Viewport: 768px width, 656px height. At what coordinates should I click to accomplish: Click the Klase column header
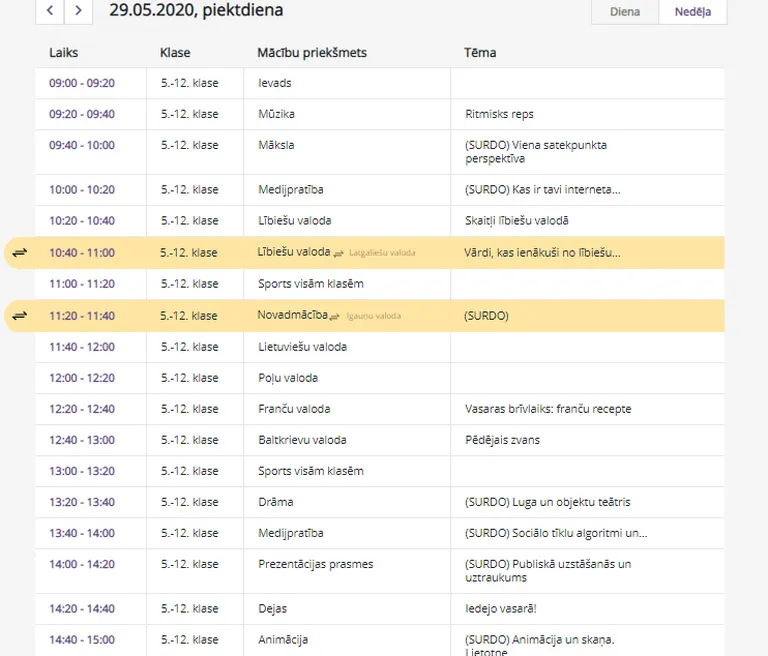[x=175, y=52]
